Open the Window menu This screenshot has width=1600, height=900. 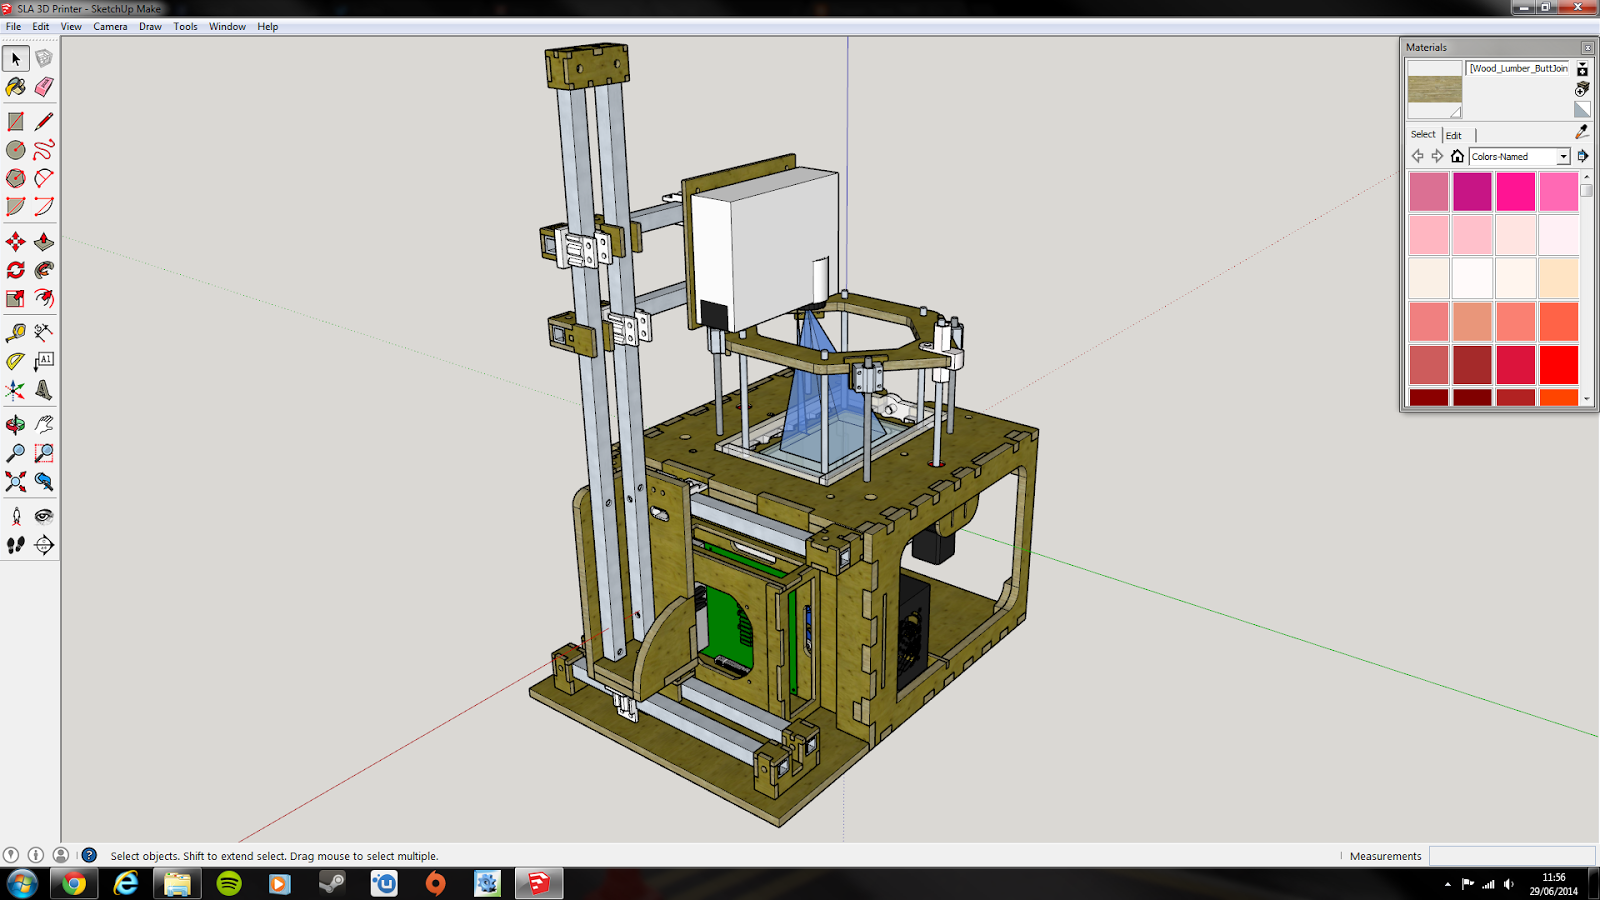tap(227, 27)
